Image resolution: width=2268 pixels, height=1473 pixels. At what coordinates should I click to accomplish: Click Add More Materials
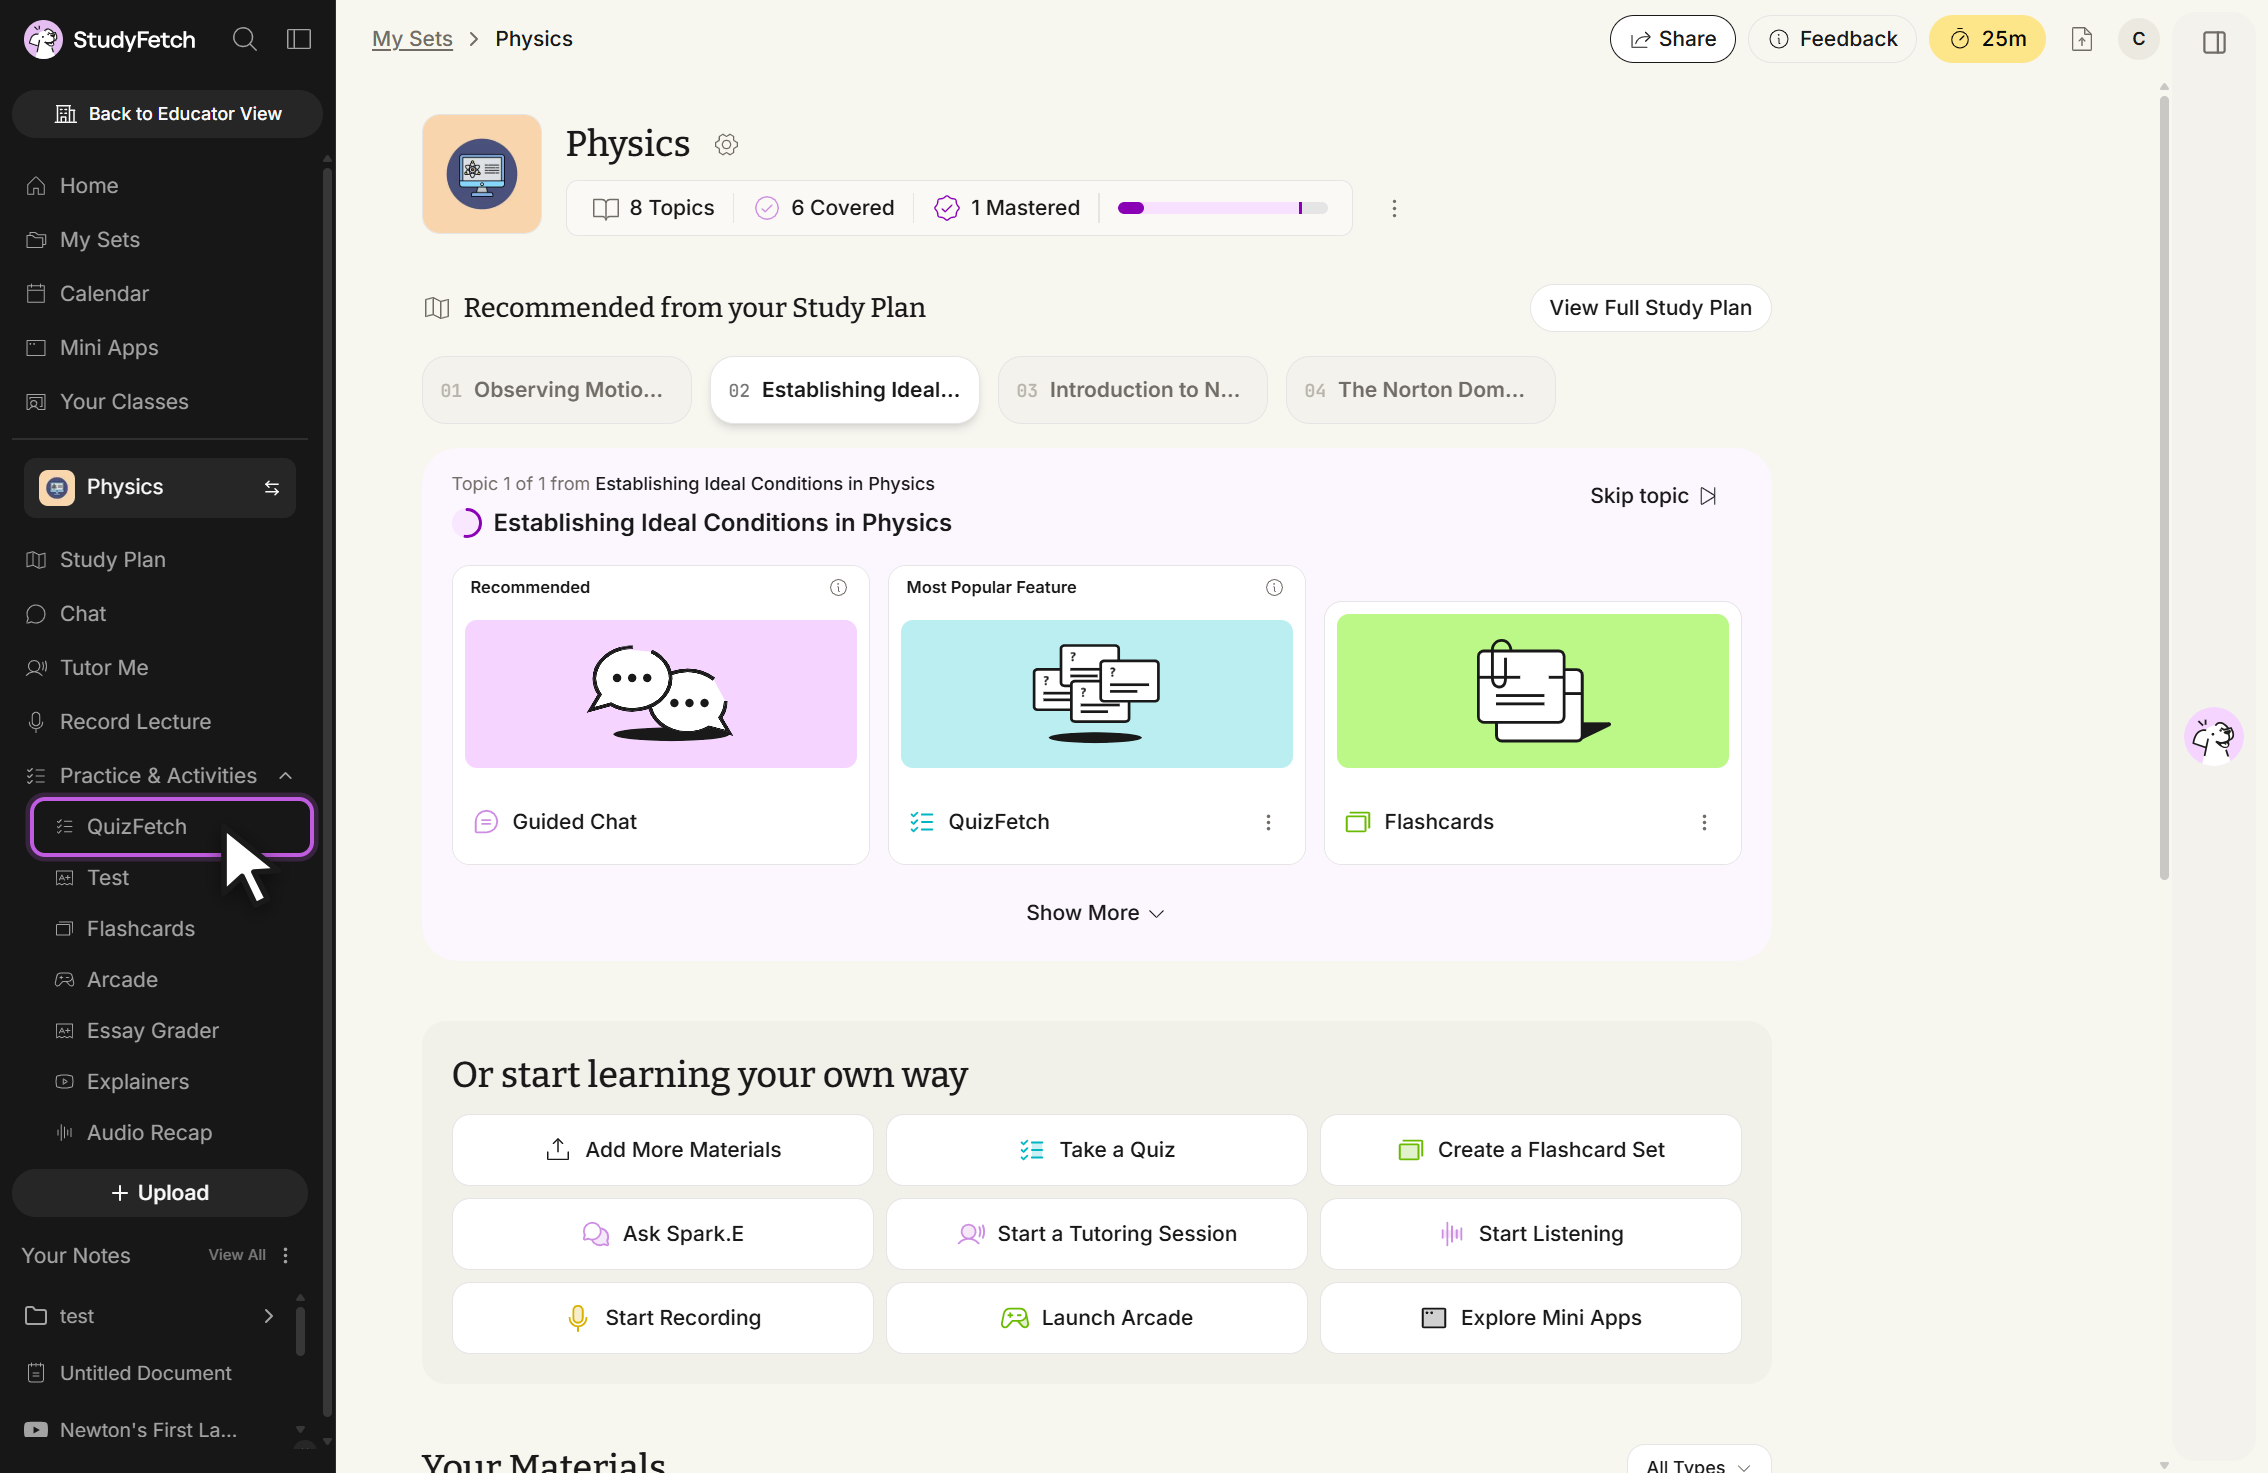pyautogui.click(x=663, y=1150)
